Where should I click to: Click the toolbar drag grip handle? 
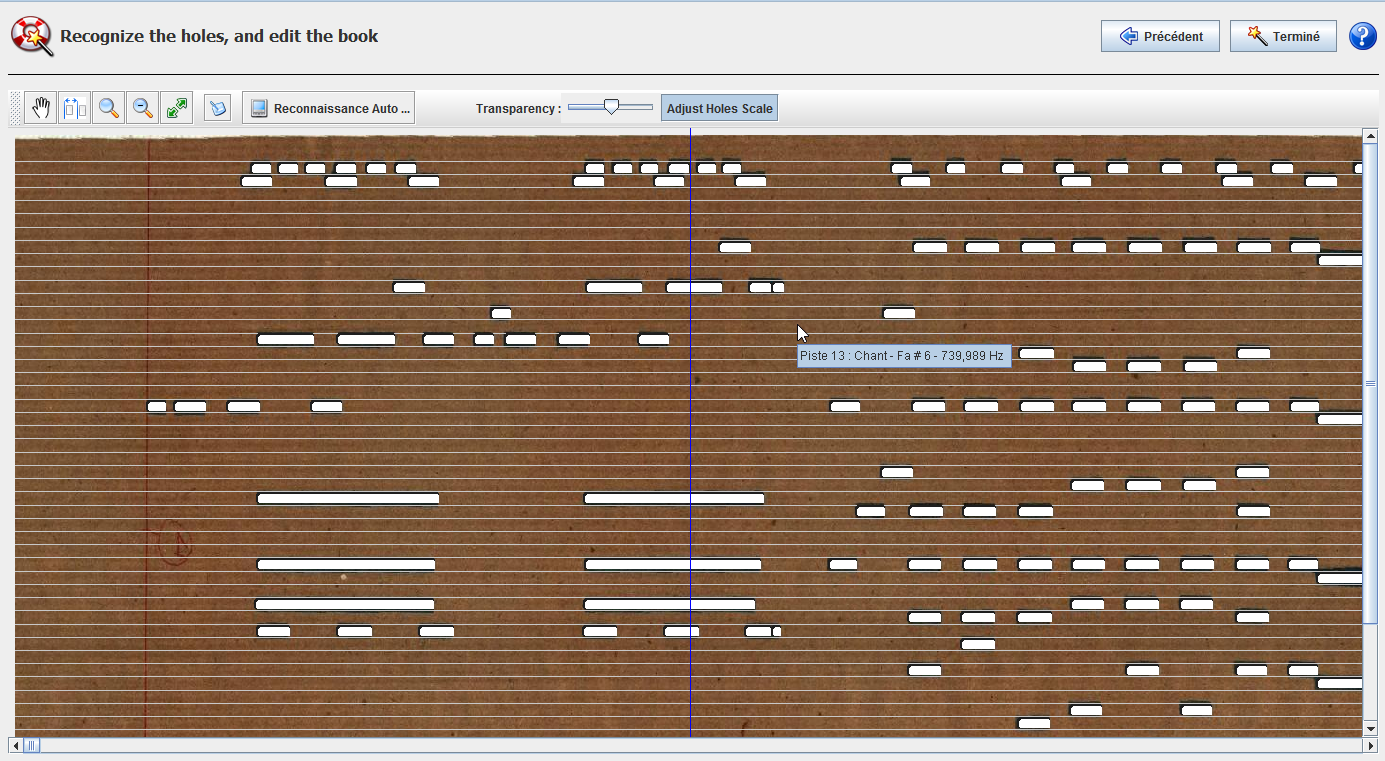(x=15, y=108)
